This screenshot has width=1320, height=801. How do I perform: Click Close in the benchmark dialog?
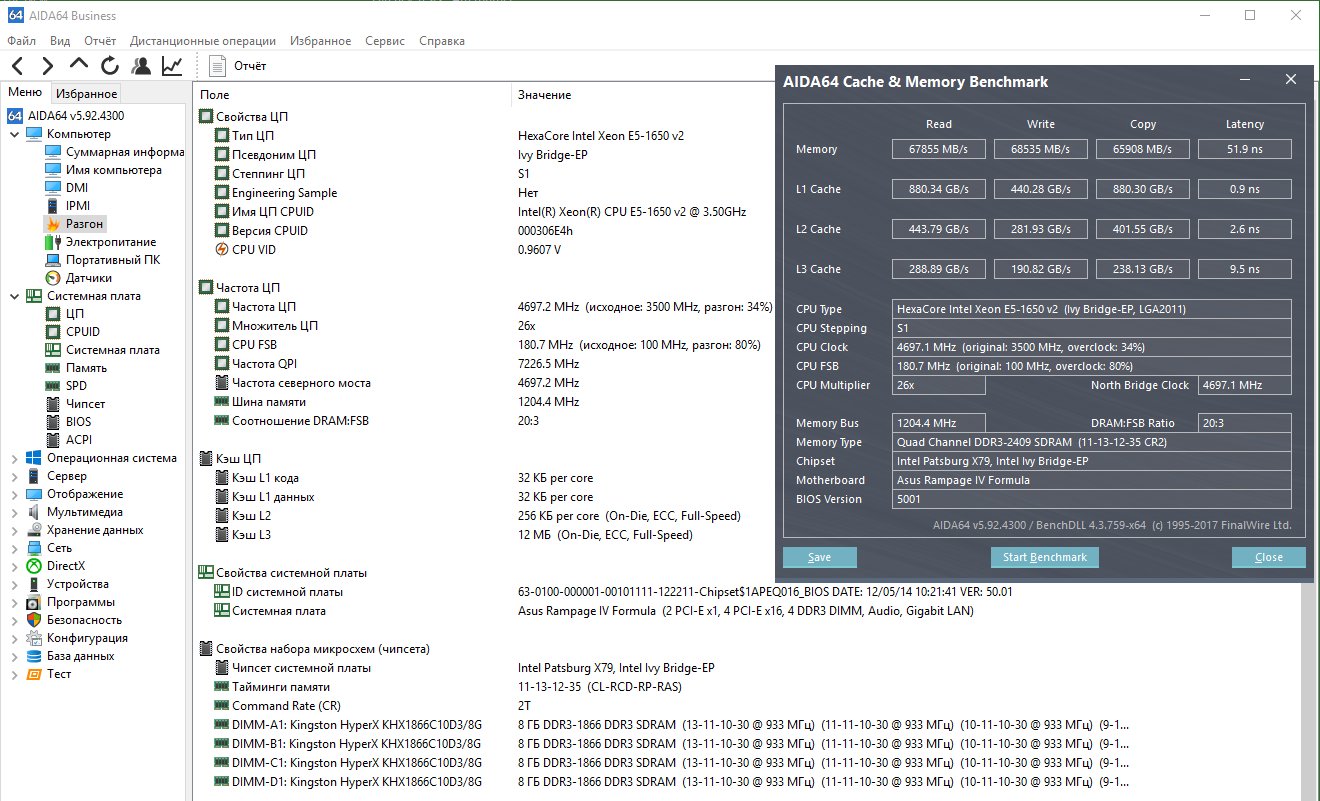(x=1269, y=557)
